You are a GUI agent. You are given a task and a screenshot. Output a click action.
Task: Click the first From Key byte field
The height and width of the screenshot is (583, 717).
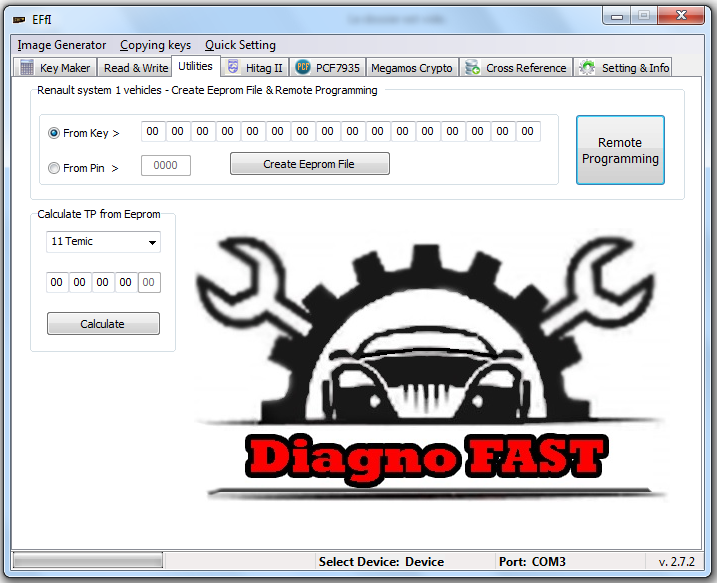click(x=153, y=131)
